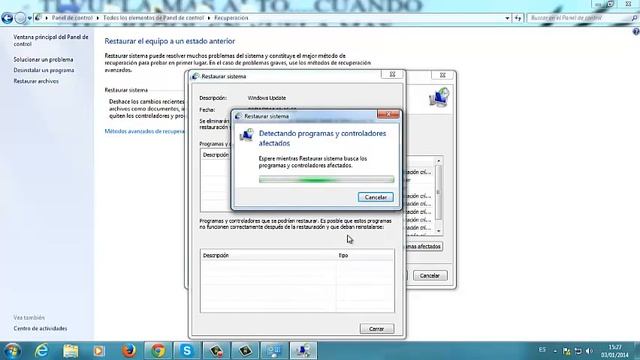Open address bar history dropdown
This screenshot has width=640, height=360.
pyautogui.click(x=507, y=18)
